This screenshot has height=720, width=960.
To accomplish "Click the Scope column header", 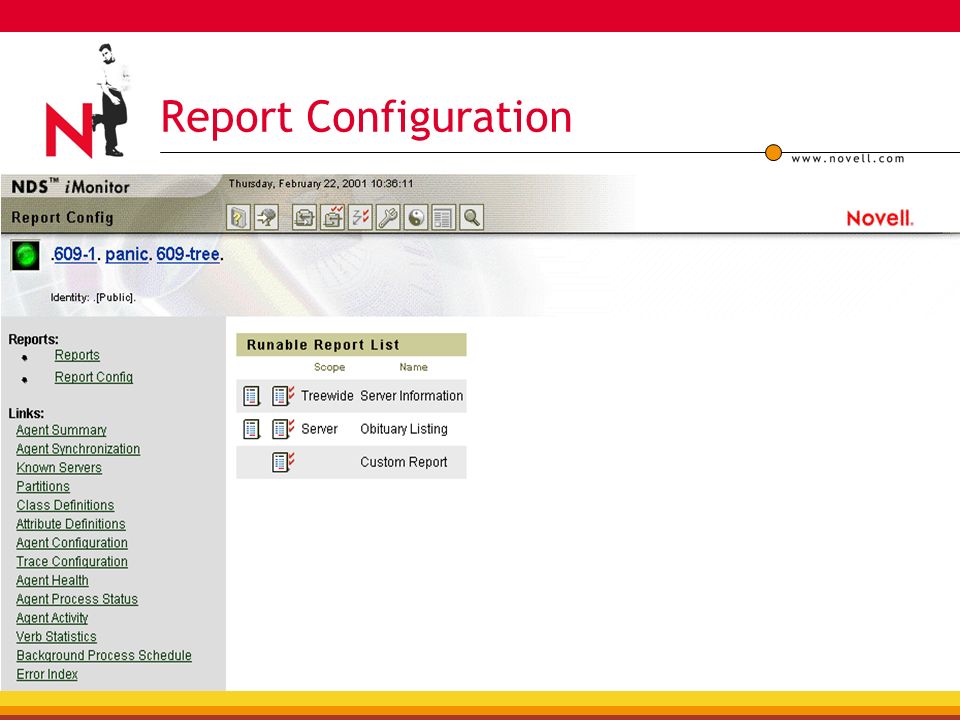I will coord(329,367).
